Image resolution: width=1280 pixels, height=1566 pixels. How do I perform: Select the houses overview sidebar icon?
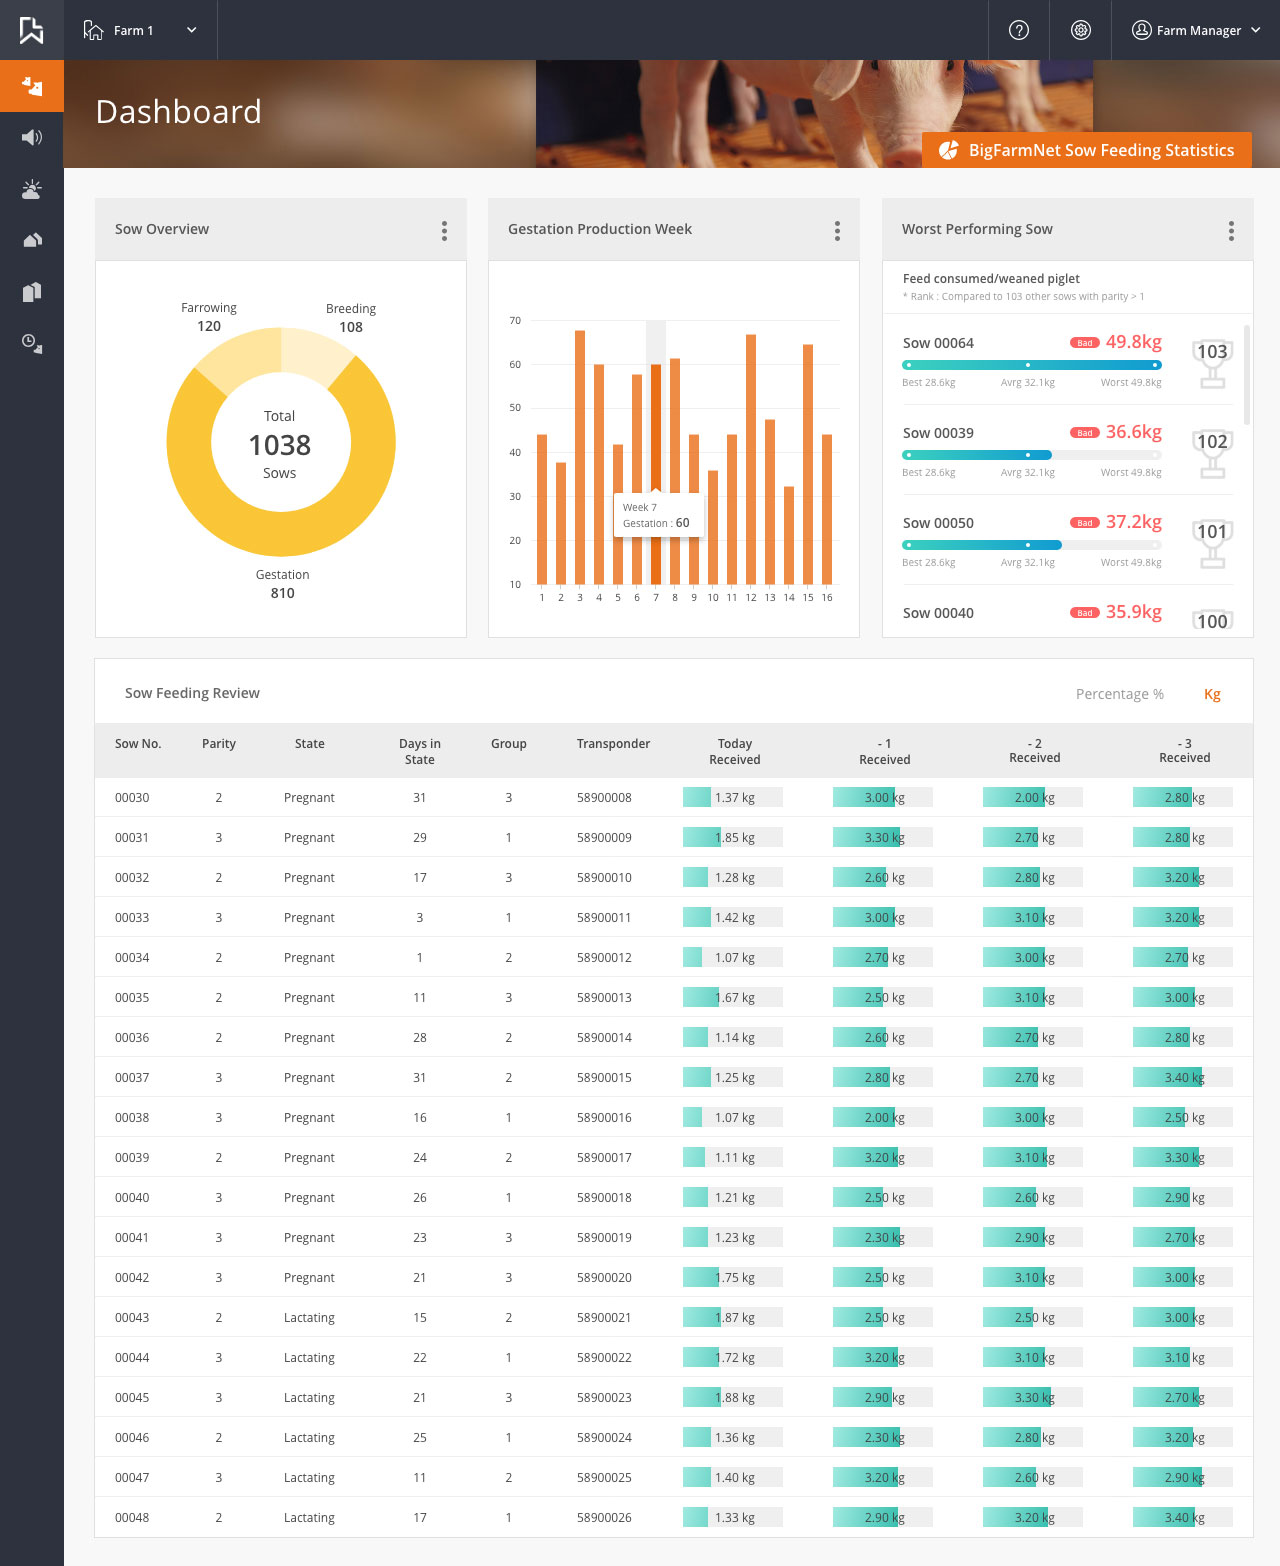pos(31,239)
